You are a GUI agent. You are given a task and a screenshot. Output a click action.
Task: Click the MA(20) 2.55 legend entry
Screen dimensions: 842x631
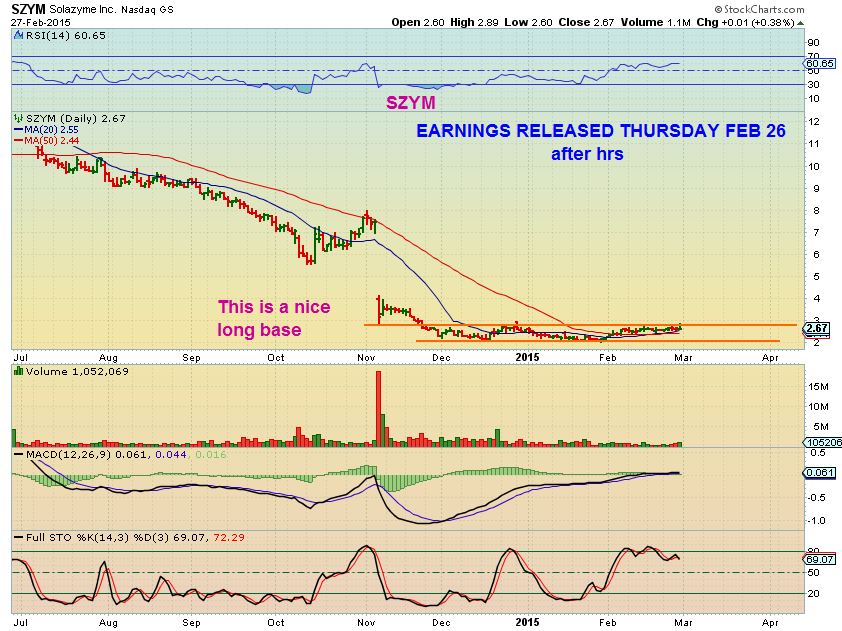(x=47, y=129)
